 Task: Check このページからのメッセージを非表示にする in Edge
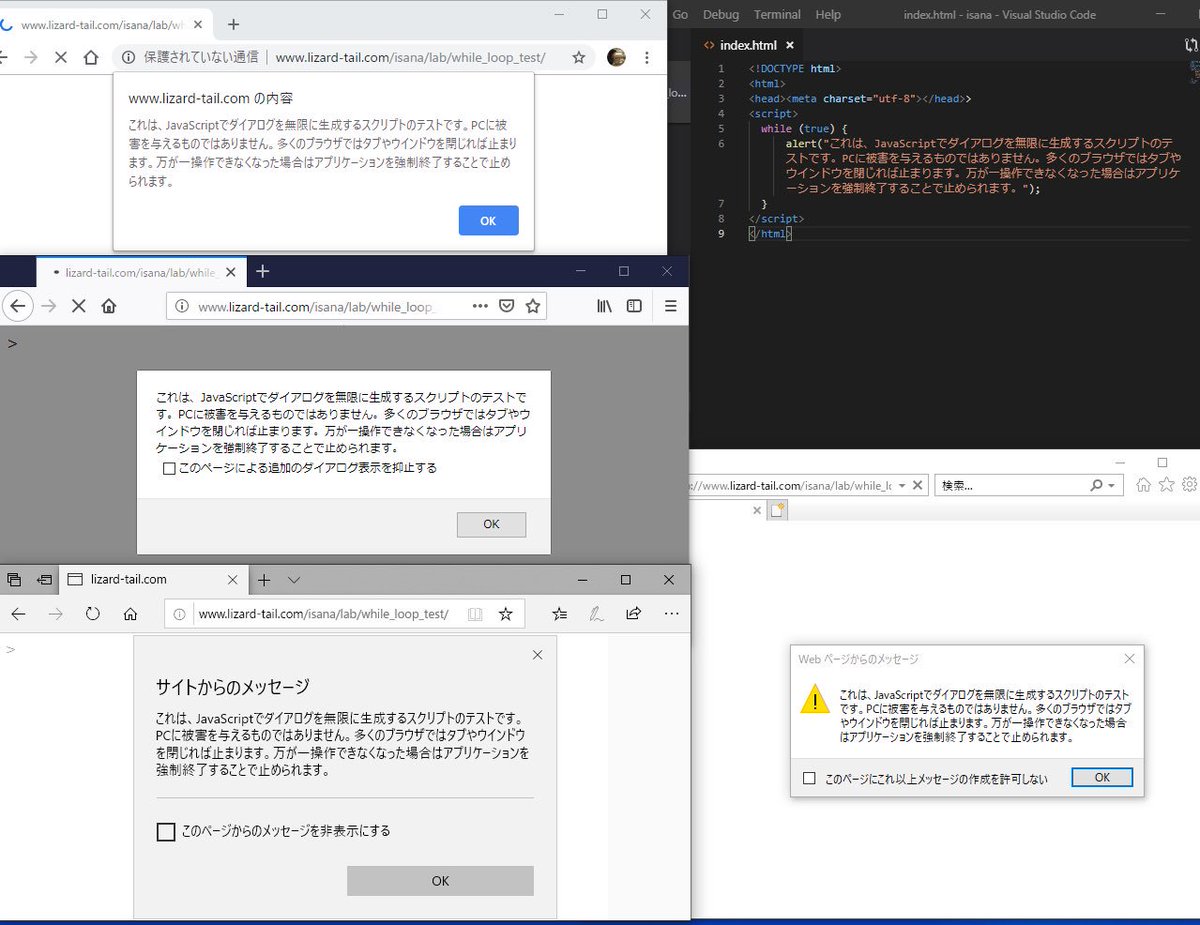point(166,831)
